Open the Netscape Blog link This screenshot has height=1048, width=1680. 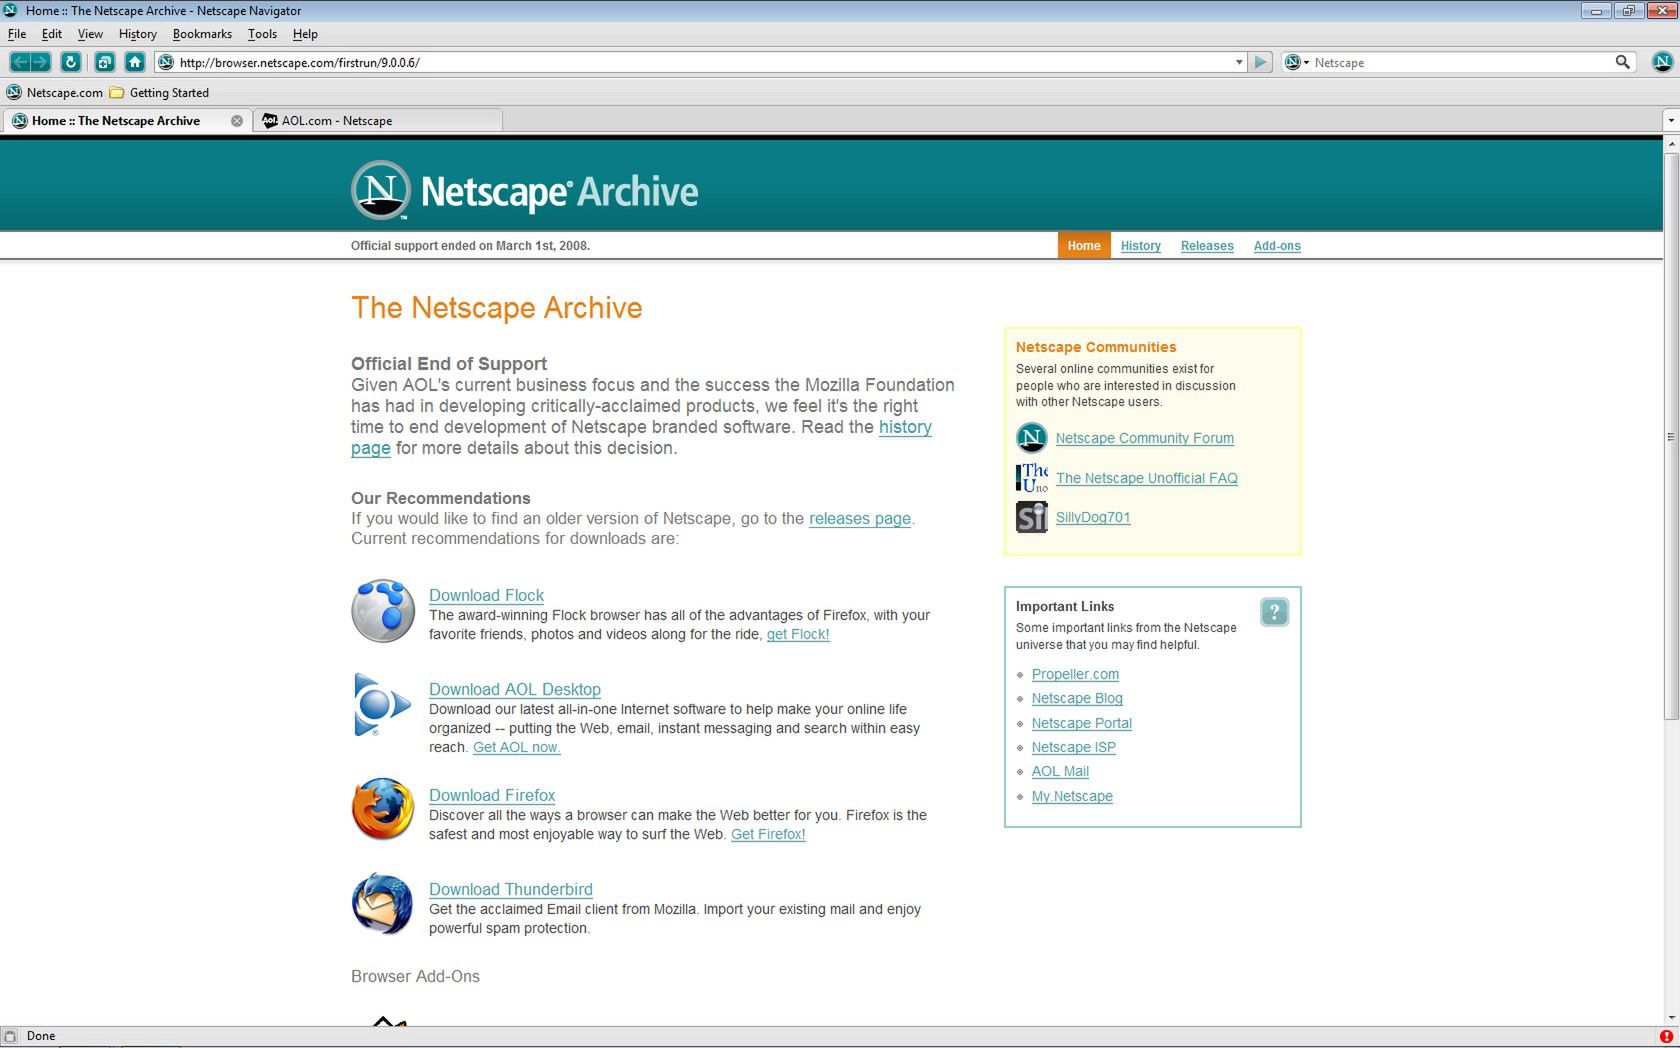1077,698
